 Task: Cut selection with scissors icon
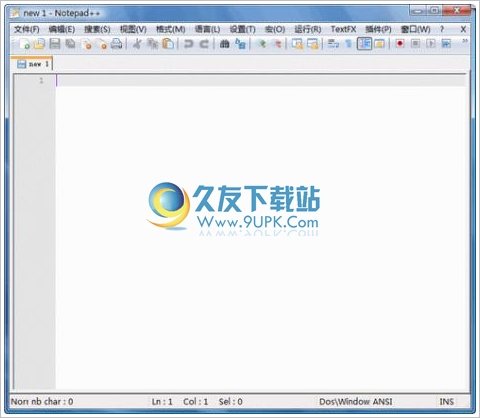pyautogui.click(x=137, y=44)
